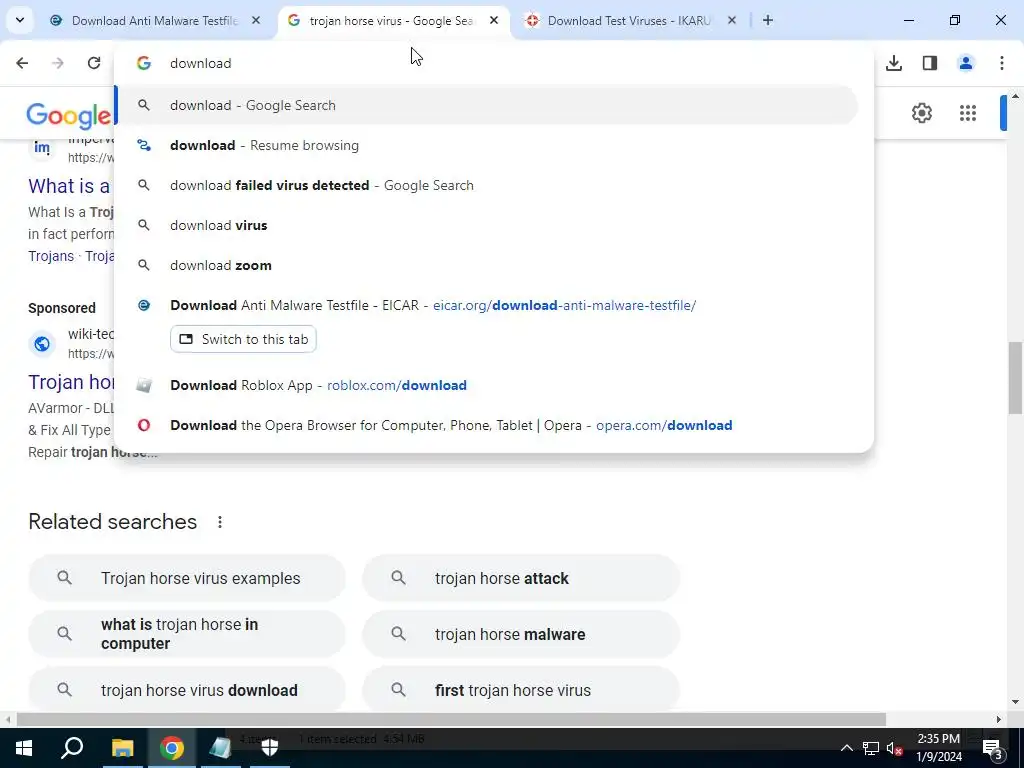Close the Download Test Viruses IKARUS tab
Viewport: 1024px width, 768px height.
(732, 20)
